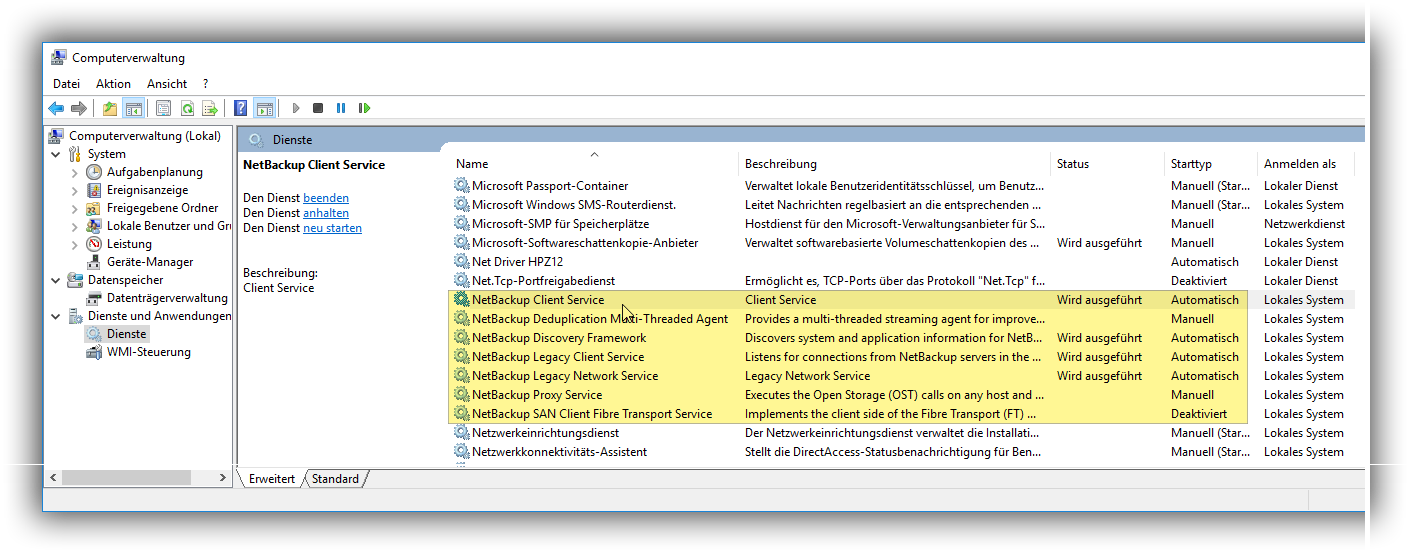Collapse the System tree node

coord(56,154)
